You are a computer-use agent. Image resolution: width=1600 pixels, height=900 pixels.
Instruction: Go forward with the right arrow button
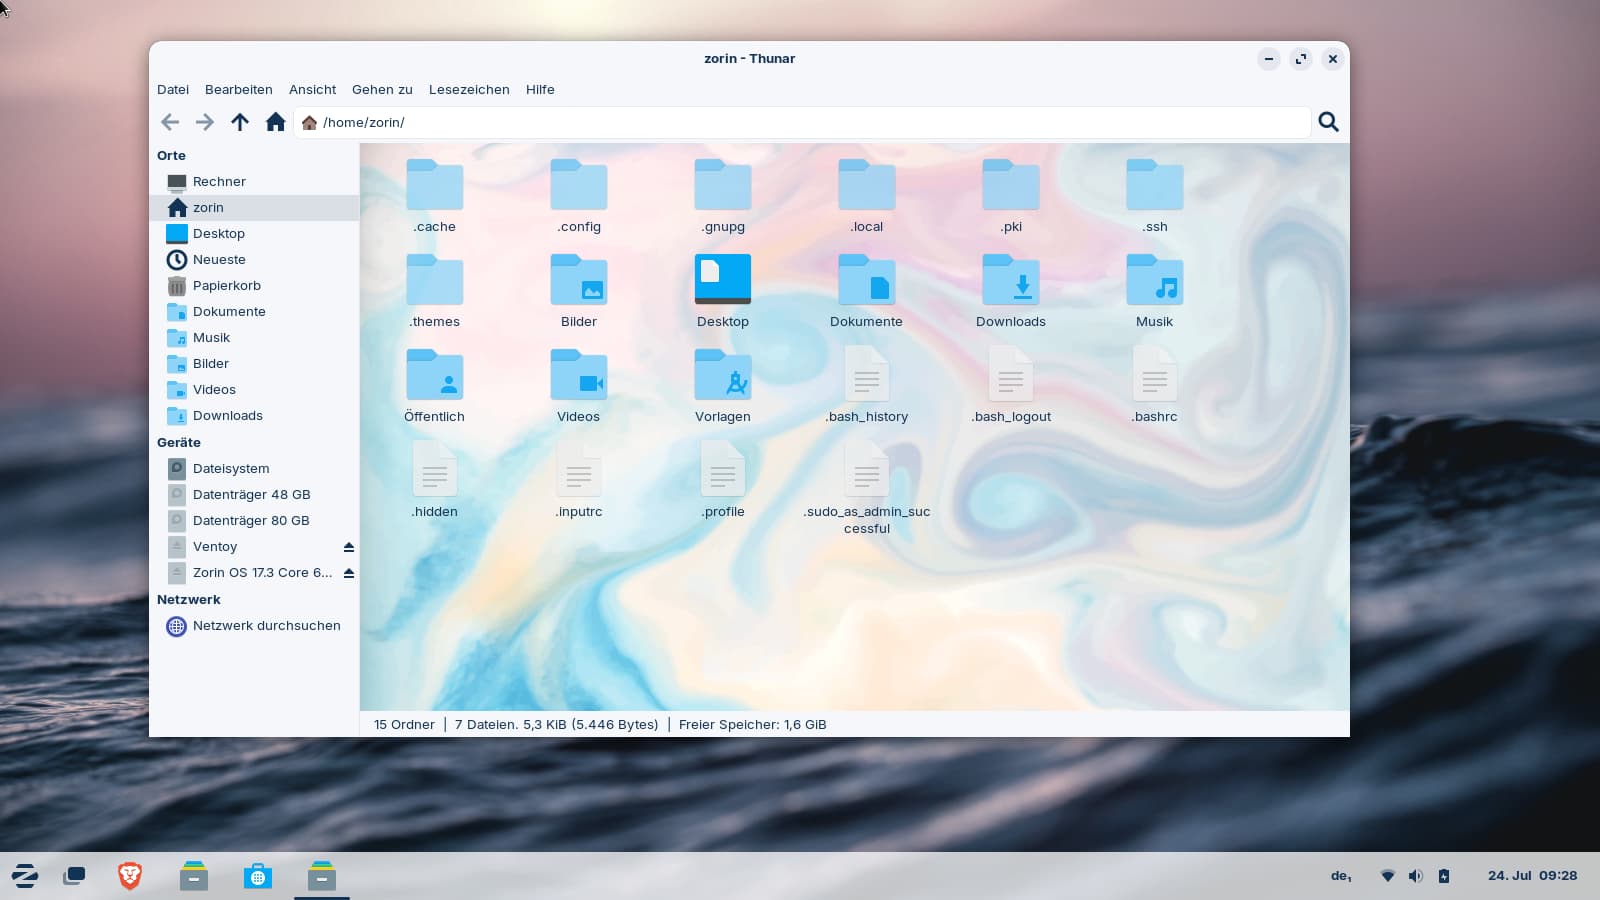(x=204, y=122)
